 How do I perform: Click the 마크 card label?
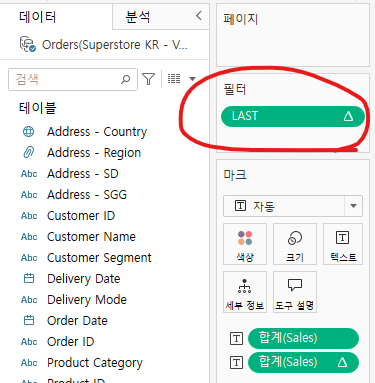pos(235,175)
